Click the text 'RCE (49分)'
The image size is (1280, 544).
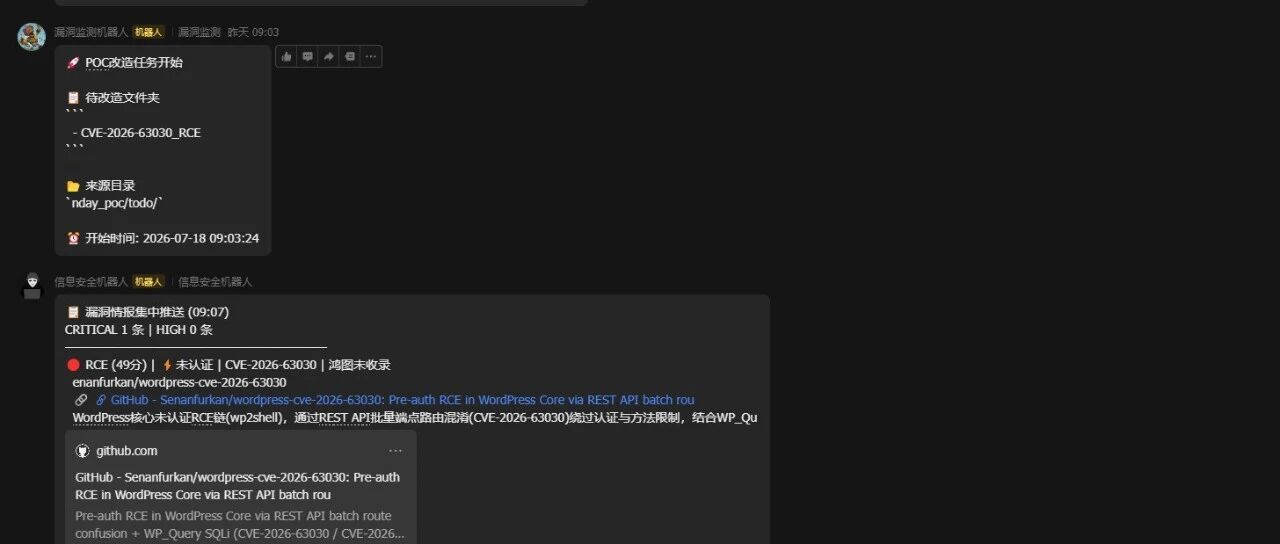(116, 365)
